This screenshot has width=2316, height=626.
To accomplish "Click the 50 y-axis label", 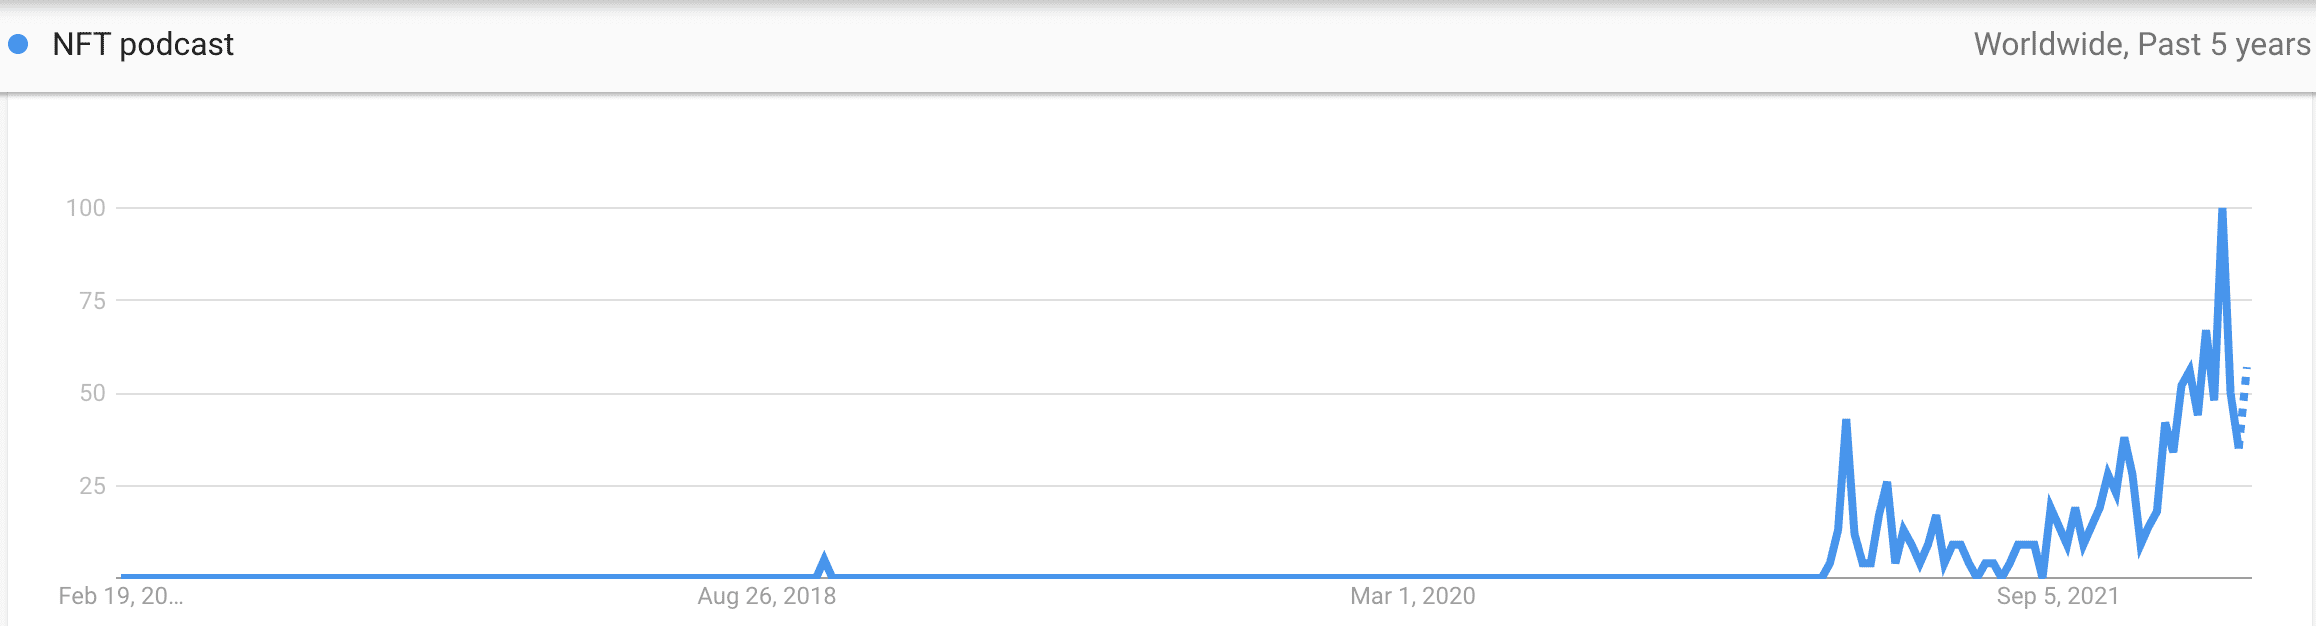I will [x=92, y=393].
